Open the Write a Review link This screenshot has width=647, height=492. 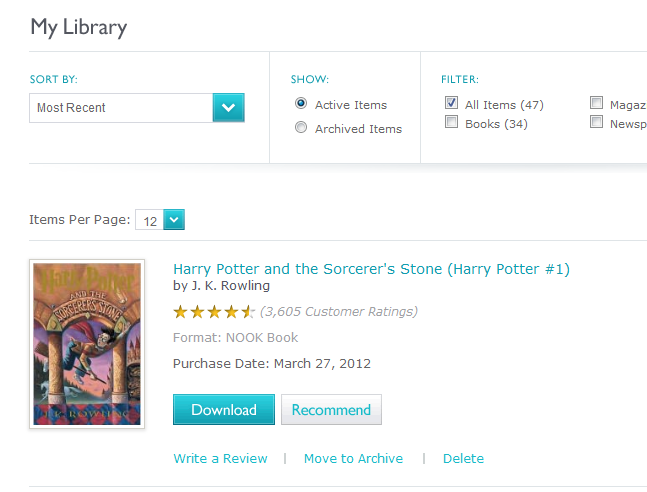220,458
